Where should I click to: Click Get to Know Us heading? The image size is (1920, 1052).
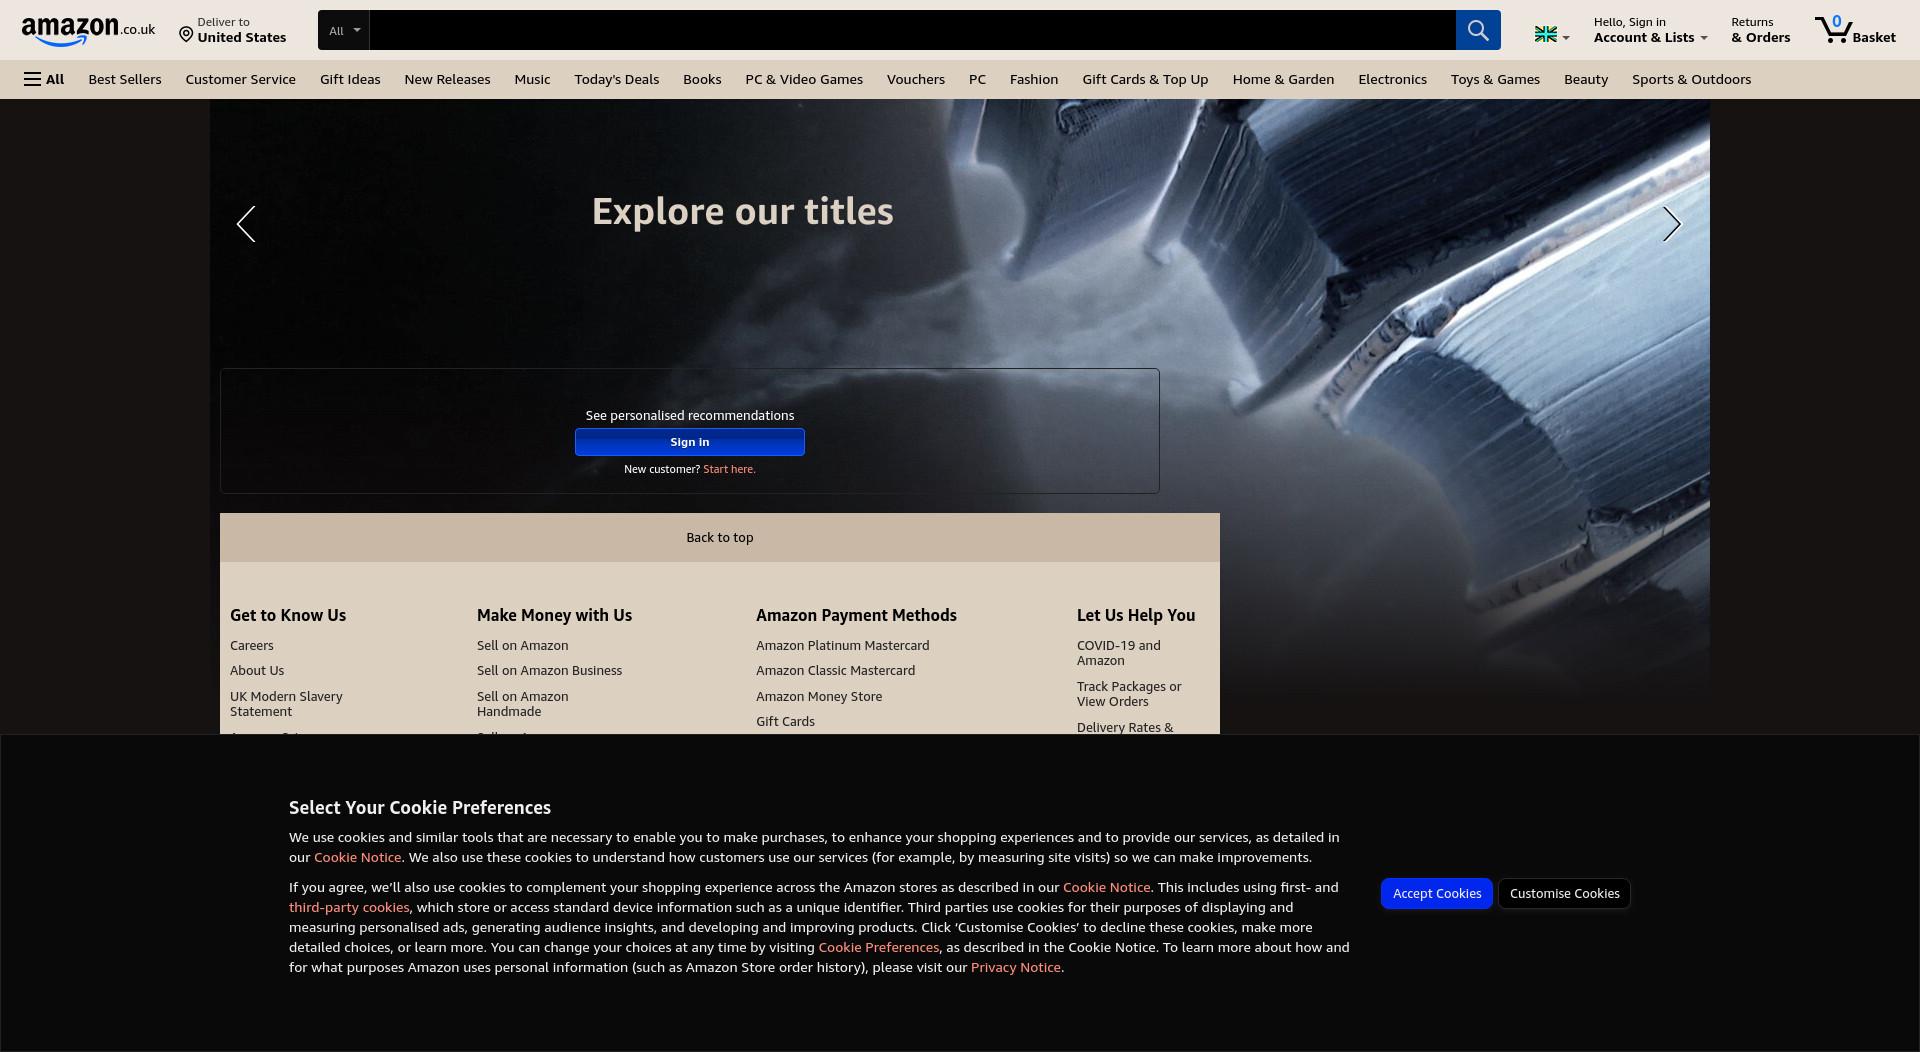(288, 615)
